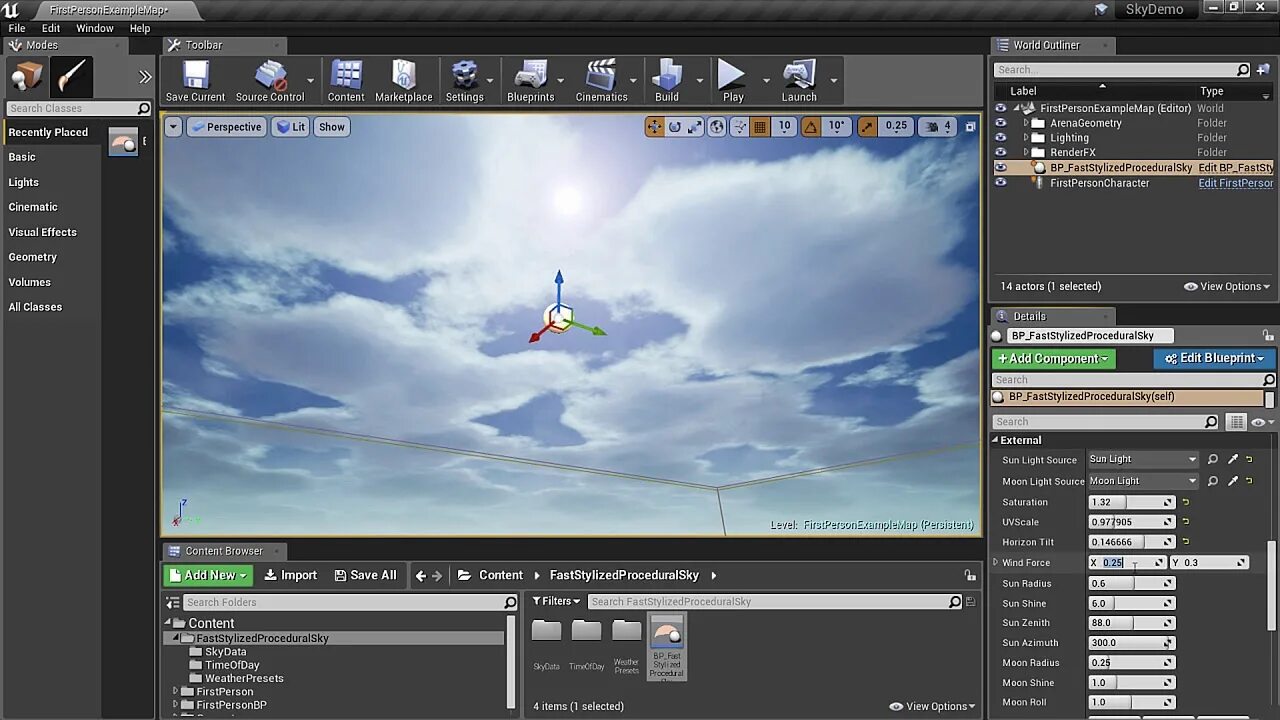Open the Settings toolbar icon
The image size is (1280, 720).
[464, 81]
